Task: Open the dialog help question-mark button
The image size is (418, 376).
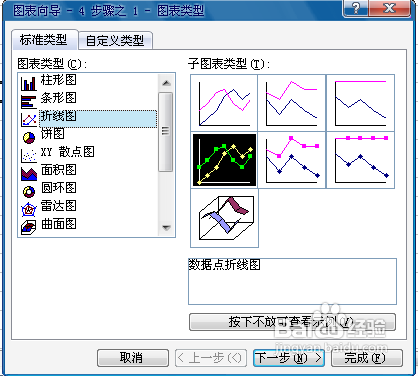Action: pos(356,8)
